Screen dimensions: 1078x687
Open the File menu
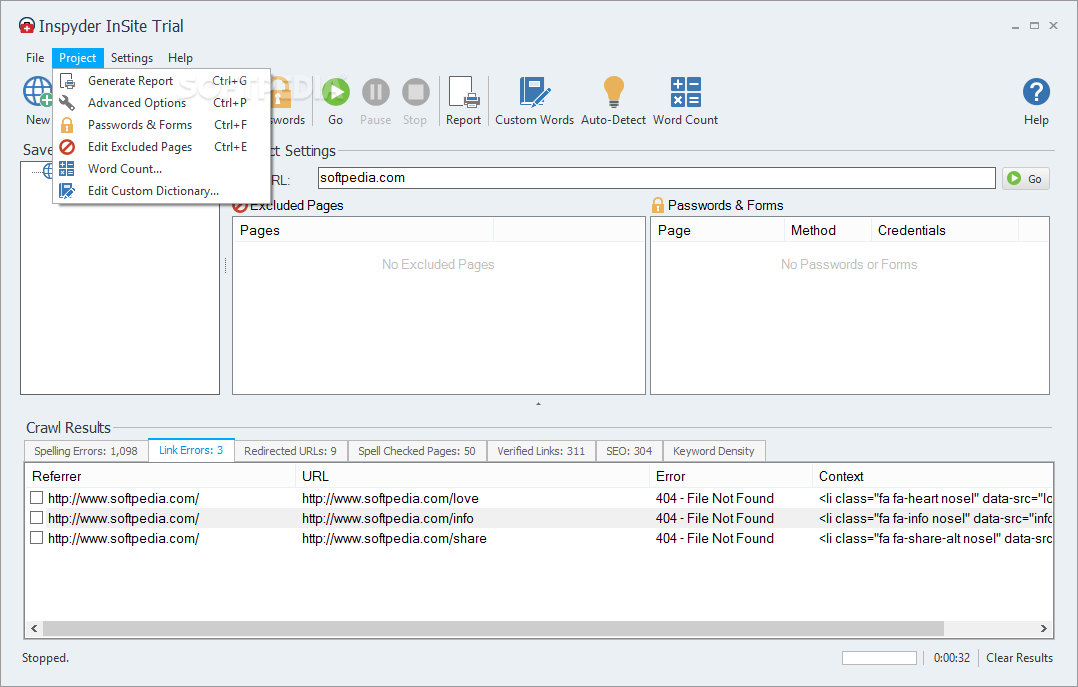[35, 58]
